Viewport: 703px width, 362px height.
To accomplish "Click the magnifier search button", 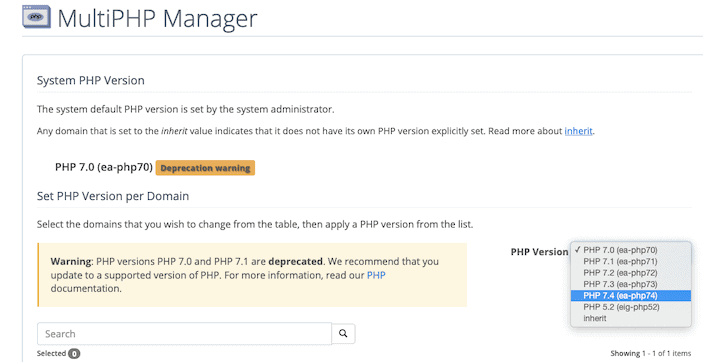I will click(343, 334).
